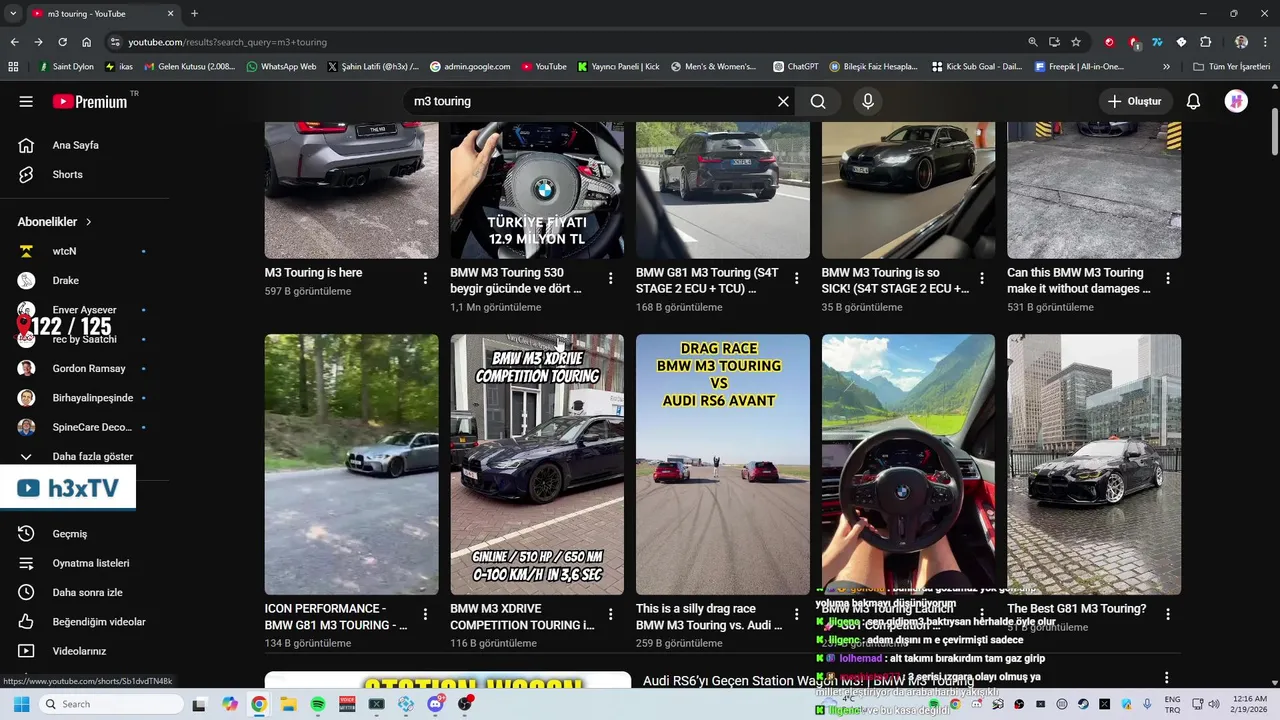Image resolution: width=1280 pixels, height=720 pixels.
Task: Open the YouTube hamburger guide menu
Action: 26,101
